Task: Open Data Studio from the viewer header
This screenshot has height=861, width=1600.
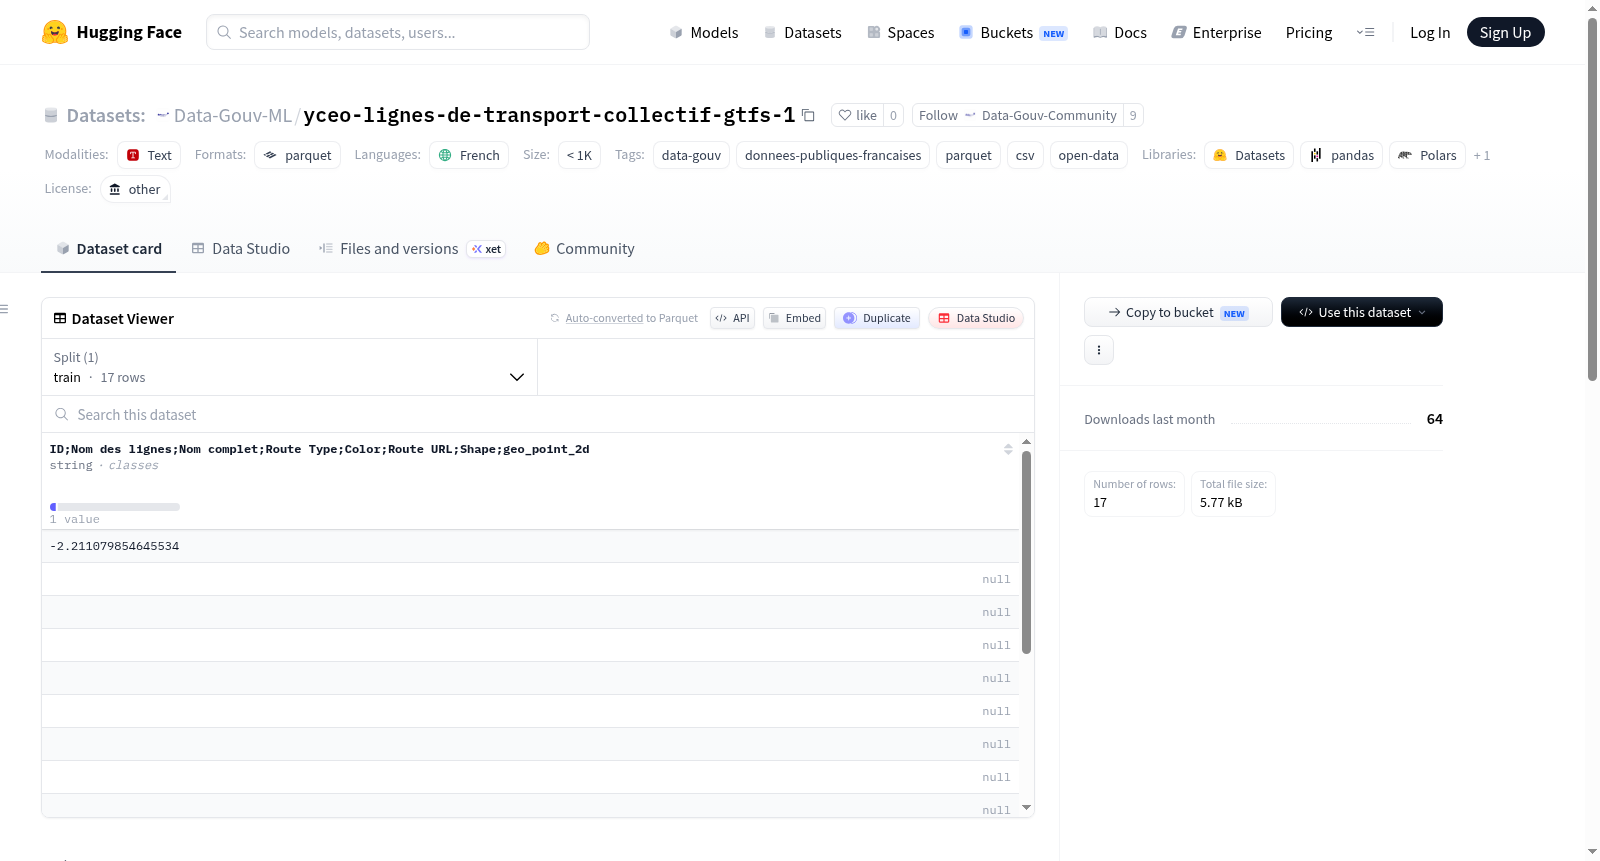Action: (976, 318)
